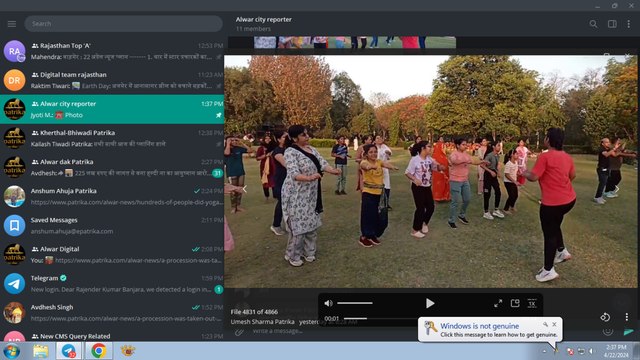Click sender name Umesh Sharma Patrika

(262, 322)
